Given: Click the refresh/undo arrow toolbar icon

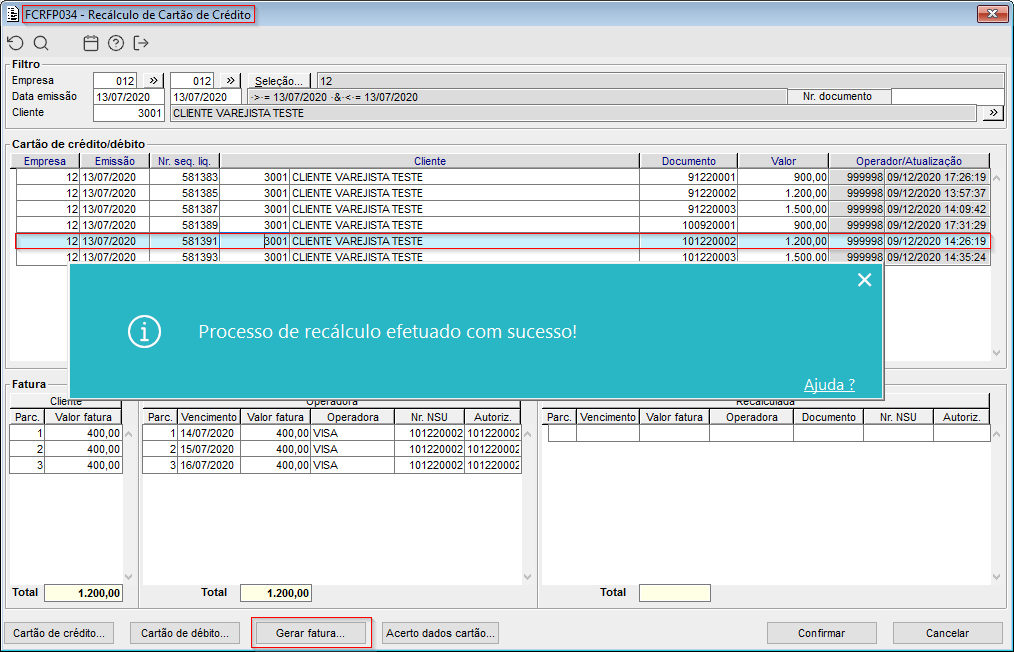Looking at the screenshot, I should click(x=16, y=43).
